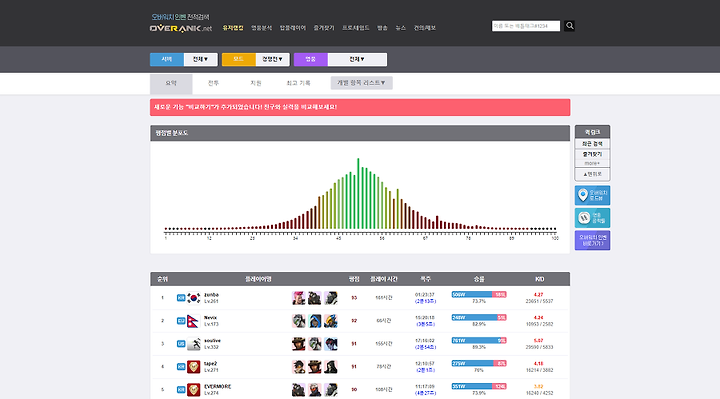Image resolution: width=720 pixels, height=399 pixels.
Task: Switch to the 최고 기록 tab
Action: click(x=298, y=84)
